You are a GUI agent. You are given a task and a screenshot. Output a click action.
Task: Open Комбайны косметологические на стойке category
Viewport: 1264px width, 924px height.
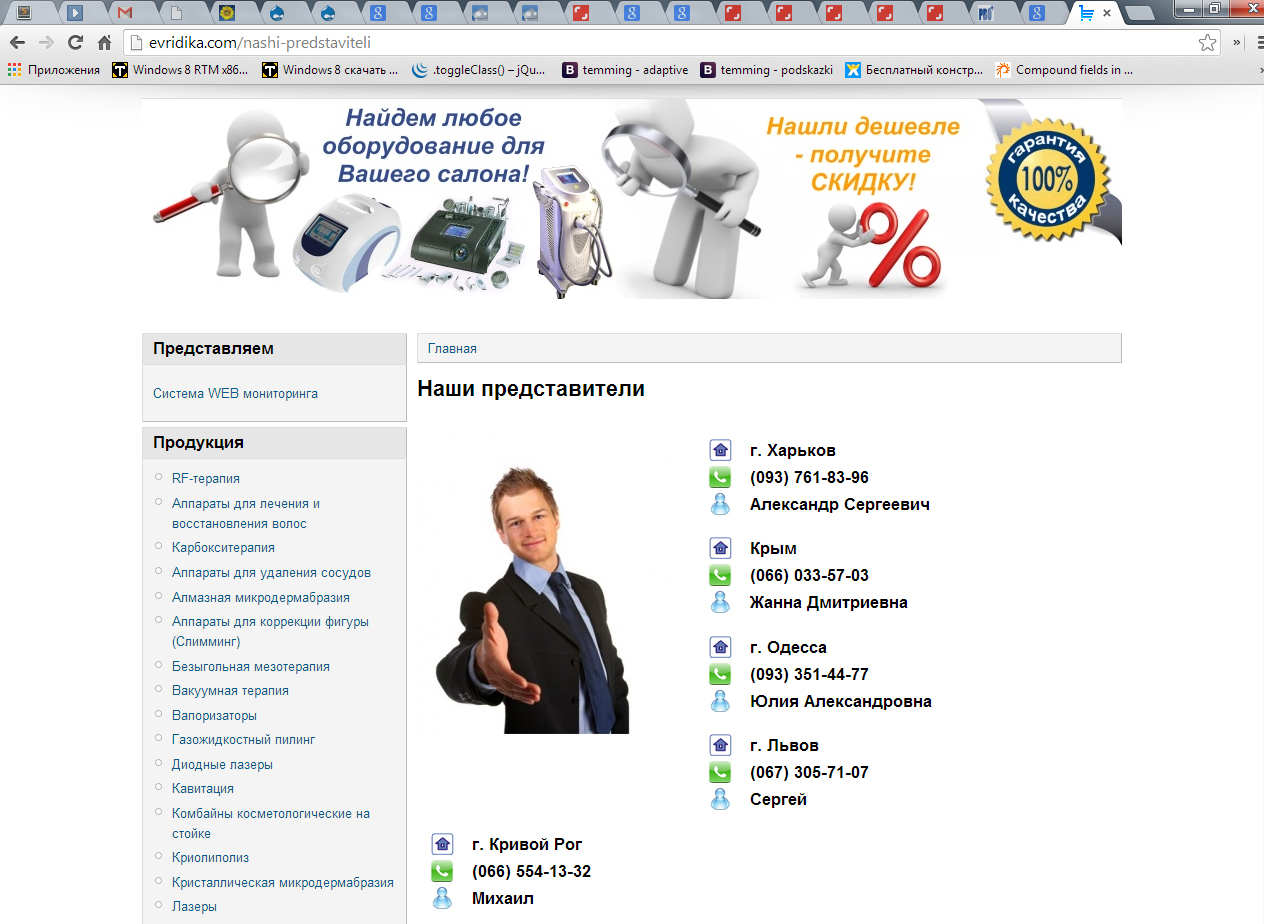pos(271,823)
